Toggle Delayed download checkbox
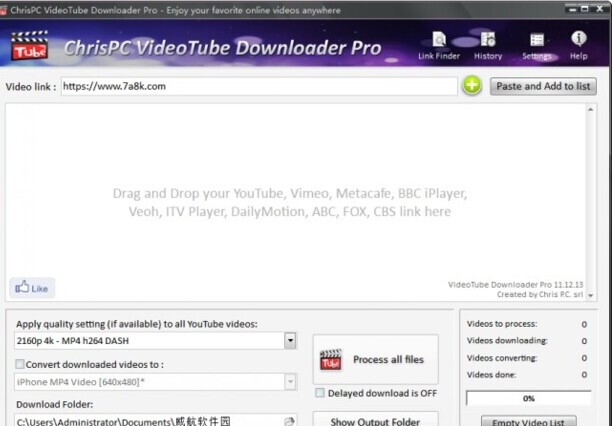This screenshot has width=612, height=426. pos(320,393)
